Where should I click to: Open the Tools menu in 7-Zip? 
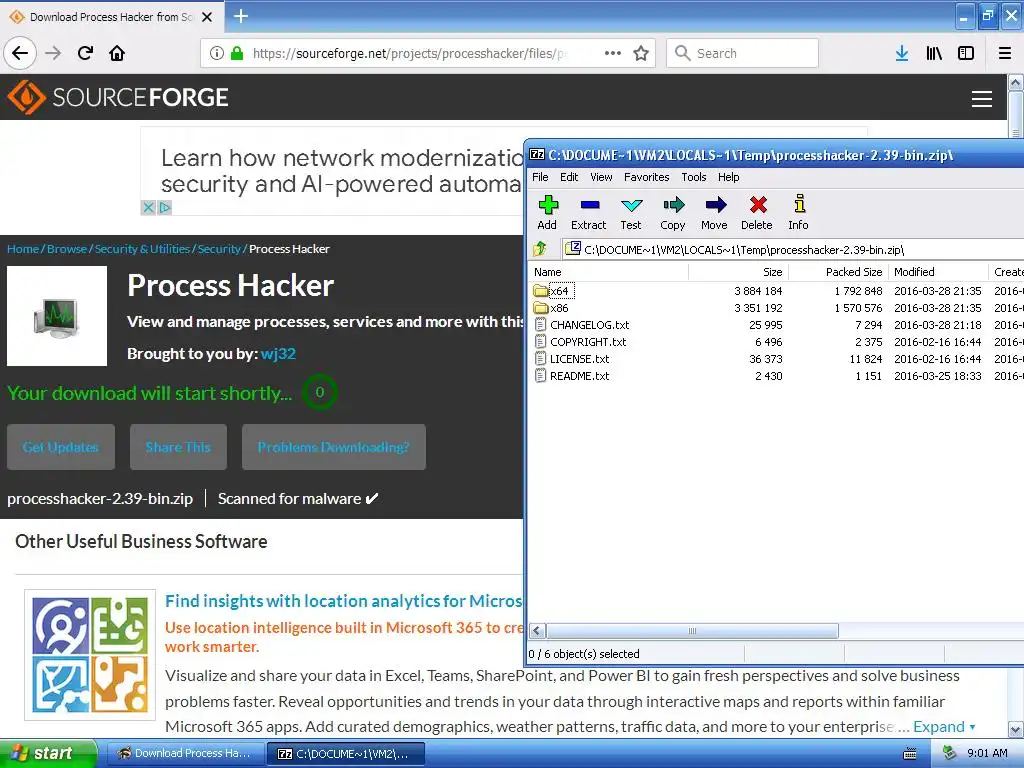(694, 177)
